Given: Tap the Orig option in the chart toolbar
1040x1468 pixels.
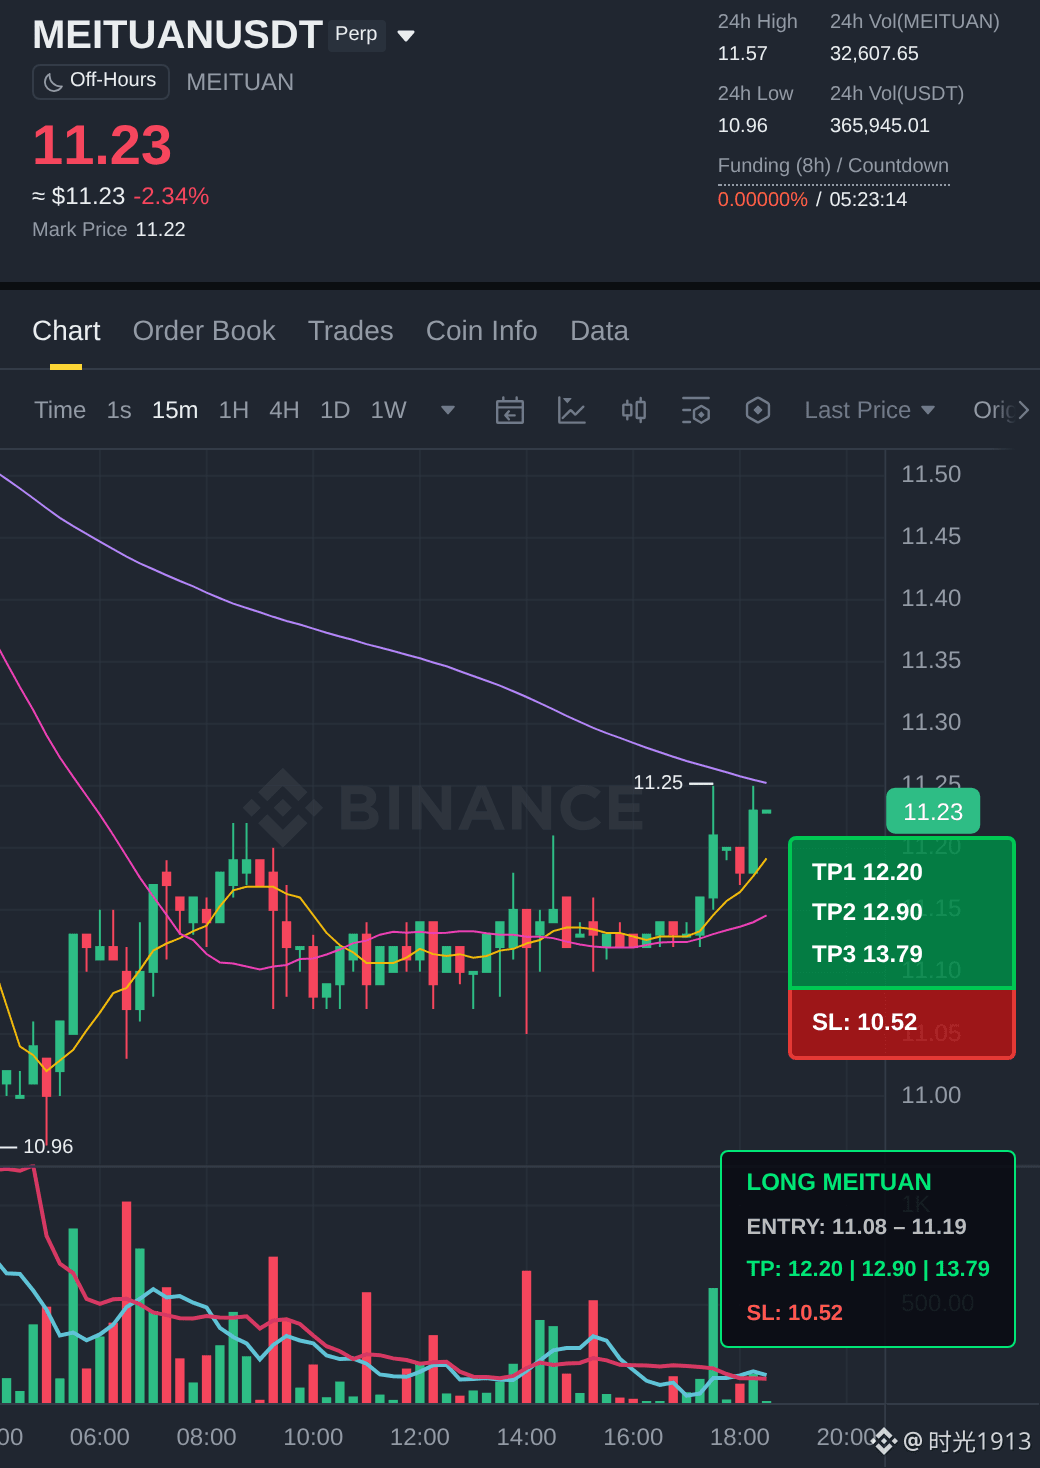Looking at the screenshot, I should pyautogui.click(x=993, y=410).
